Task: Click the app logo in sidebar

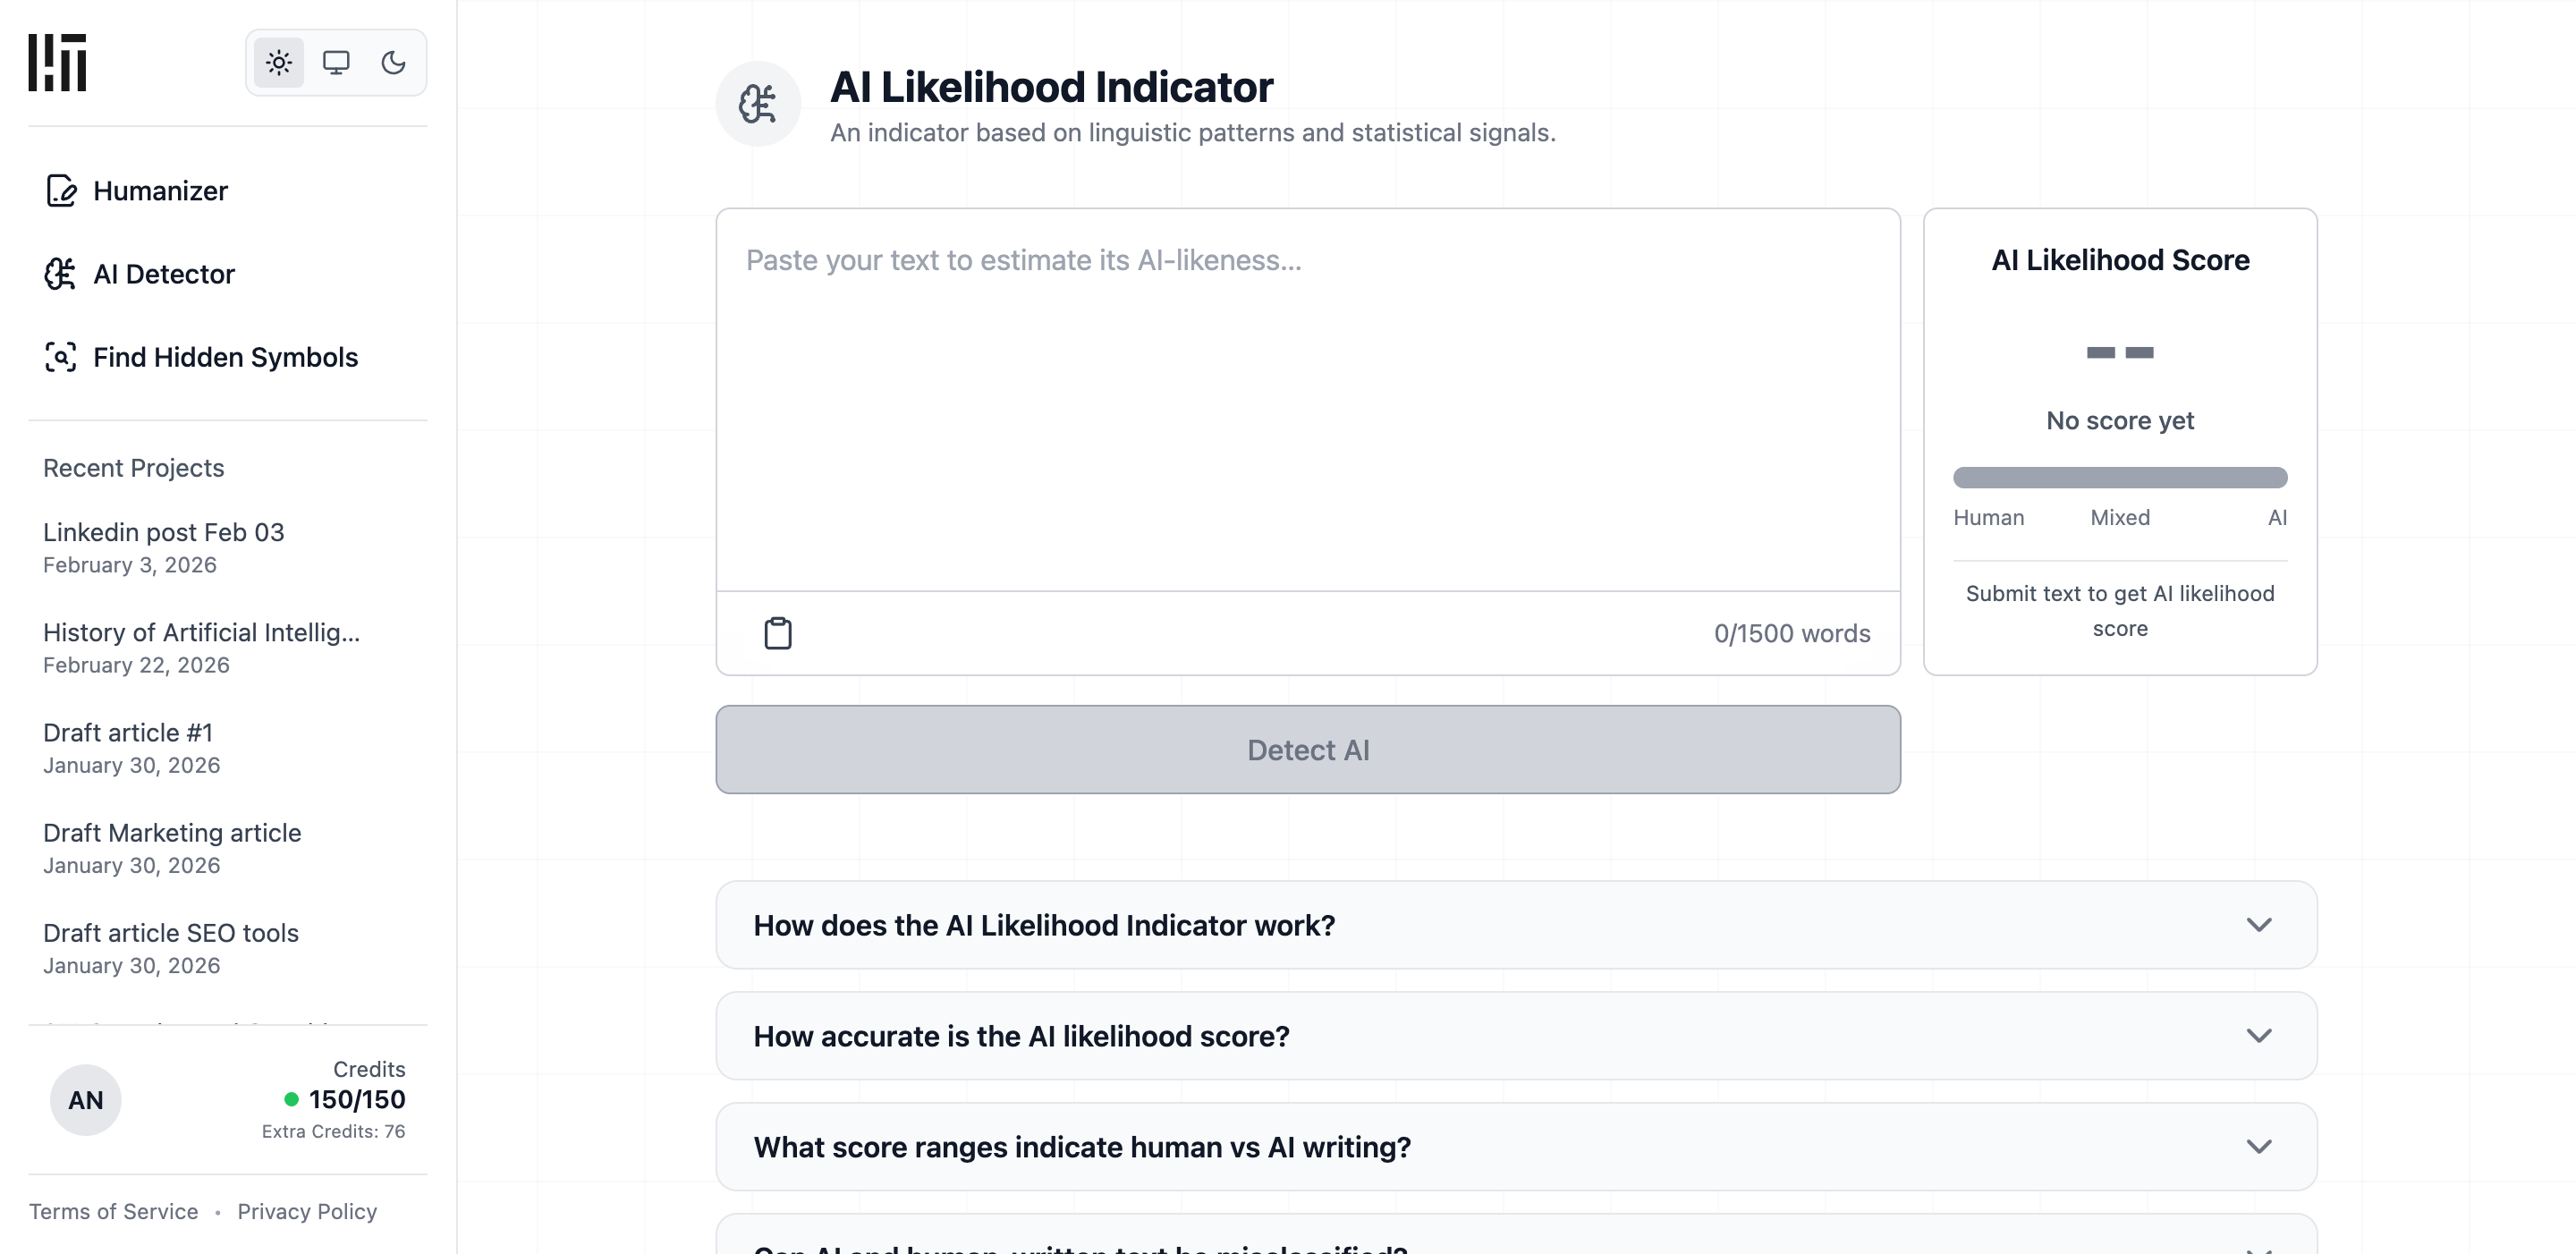Action: point(57,62)
